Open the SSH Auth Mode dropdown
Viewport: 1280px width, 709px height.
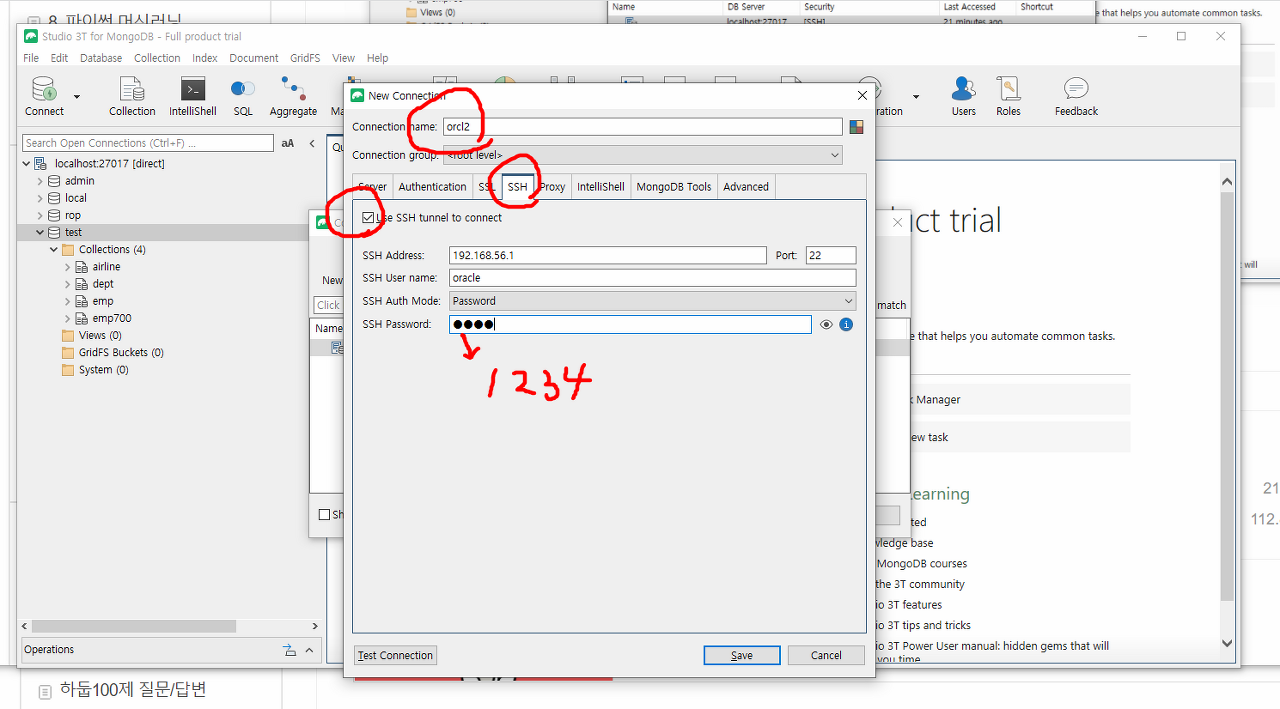click(653, 301)
